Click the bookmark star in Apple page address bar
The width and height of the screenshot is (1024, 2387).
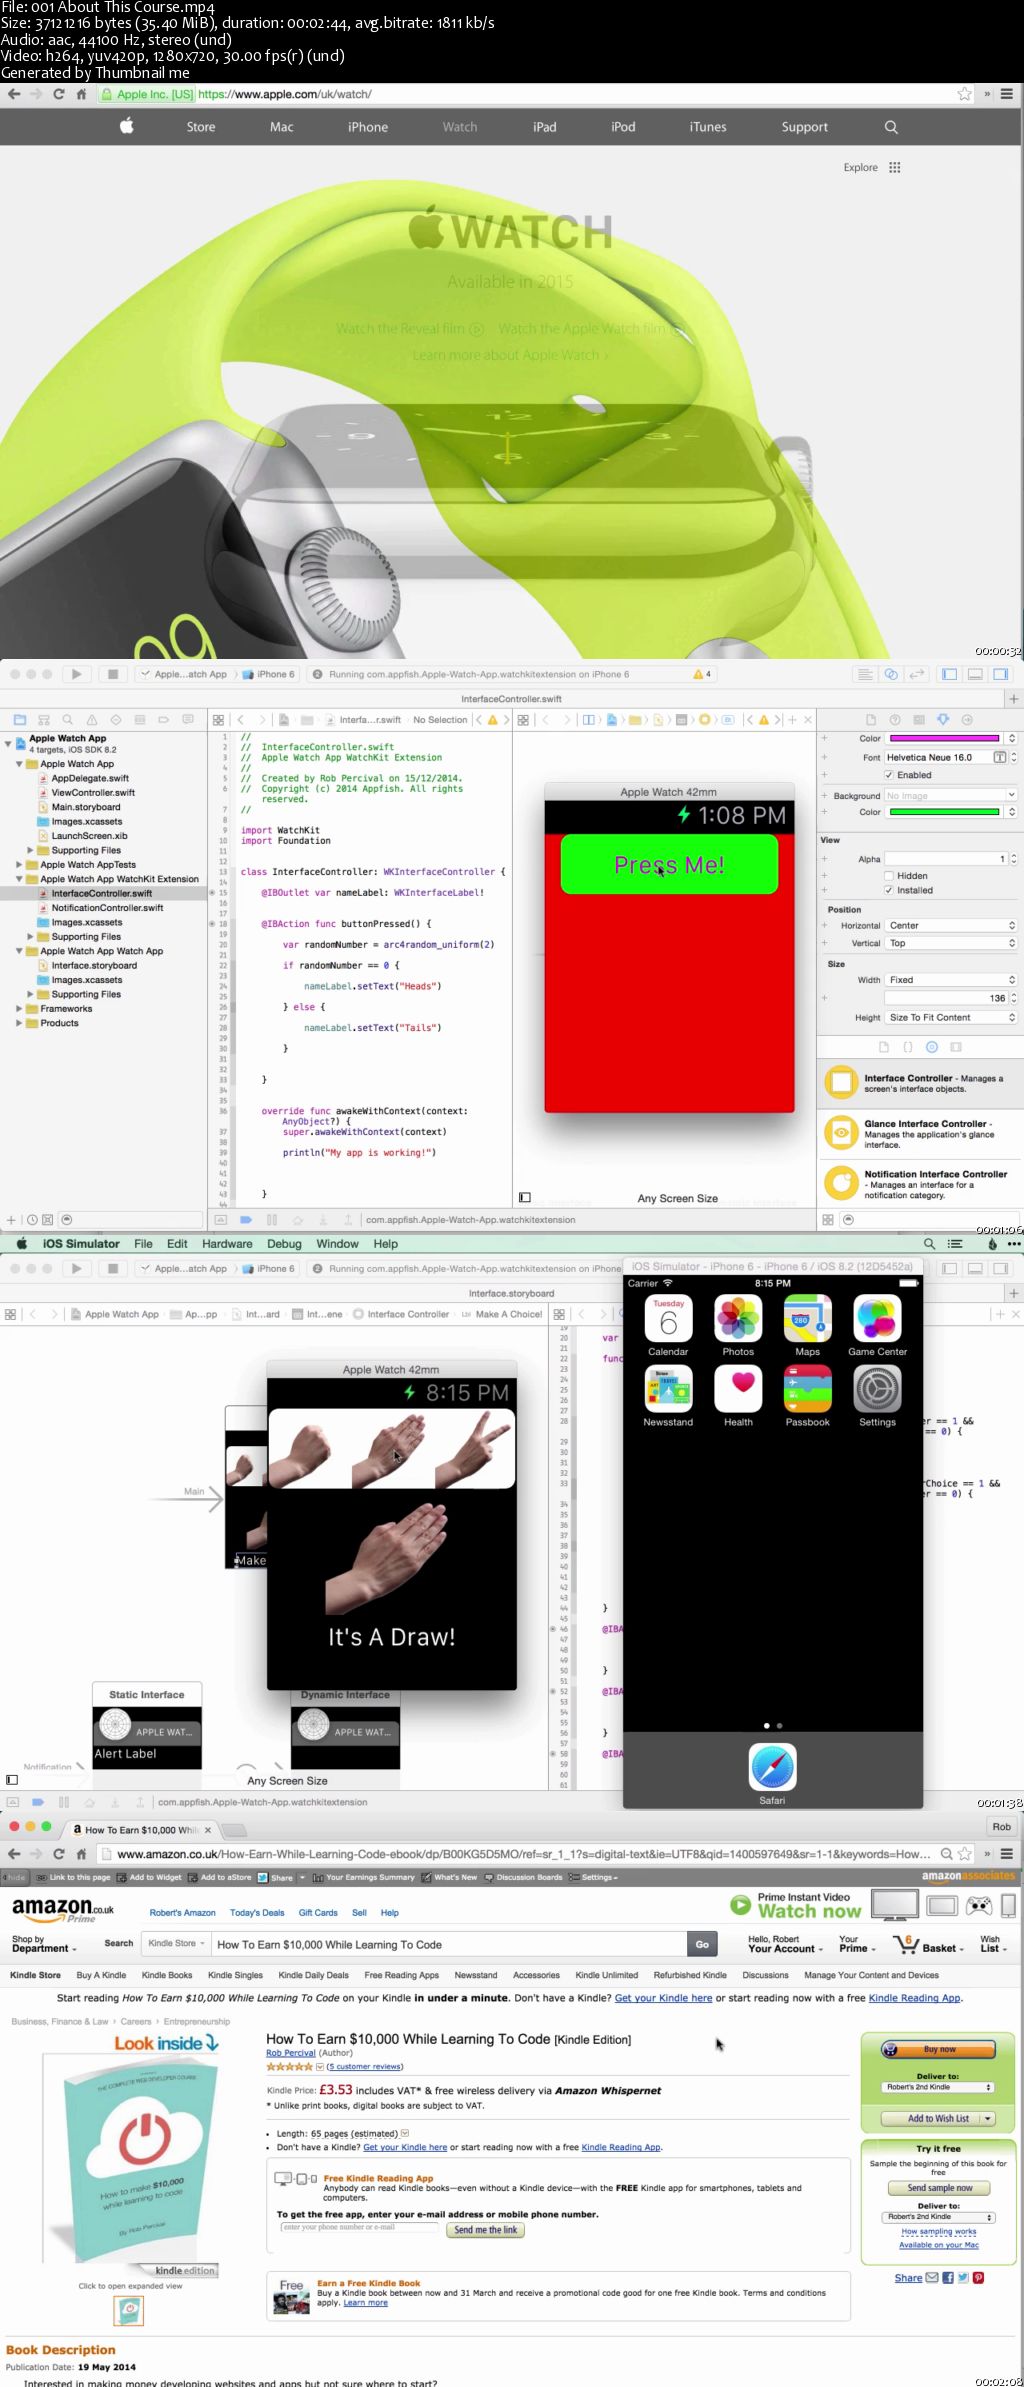pos(964,94)
